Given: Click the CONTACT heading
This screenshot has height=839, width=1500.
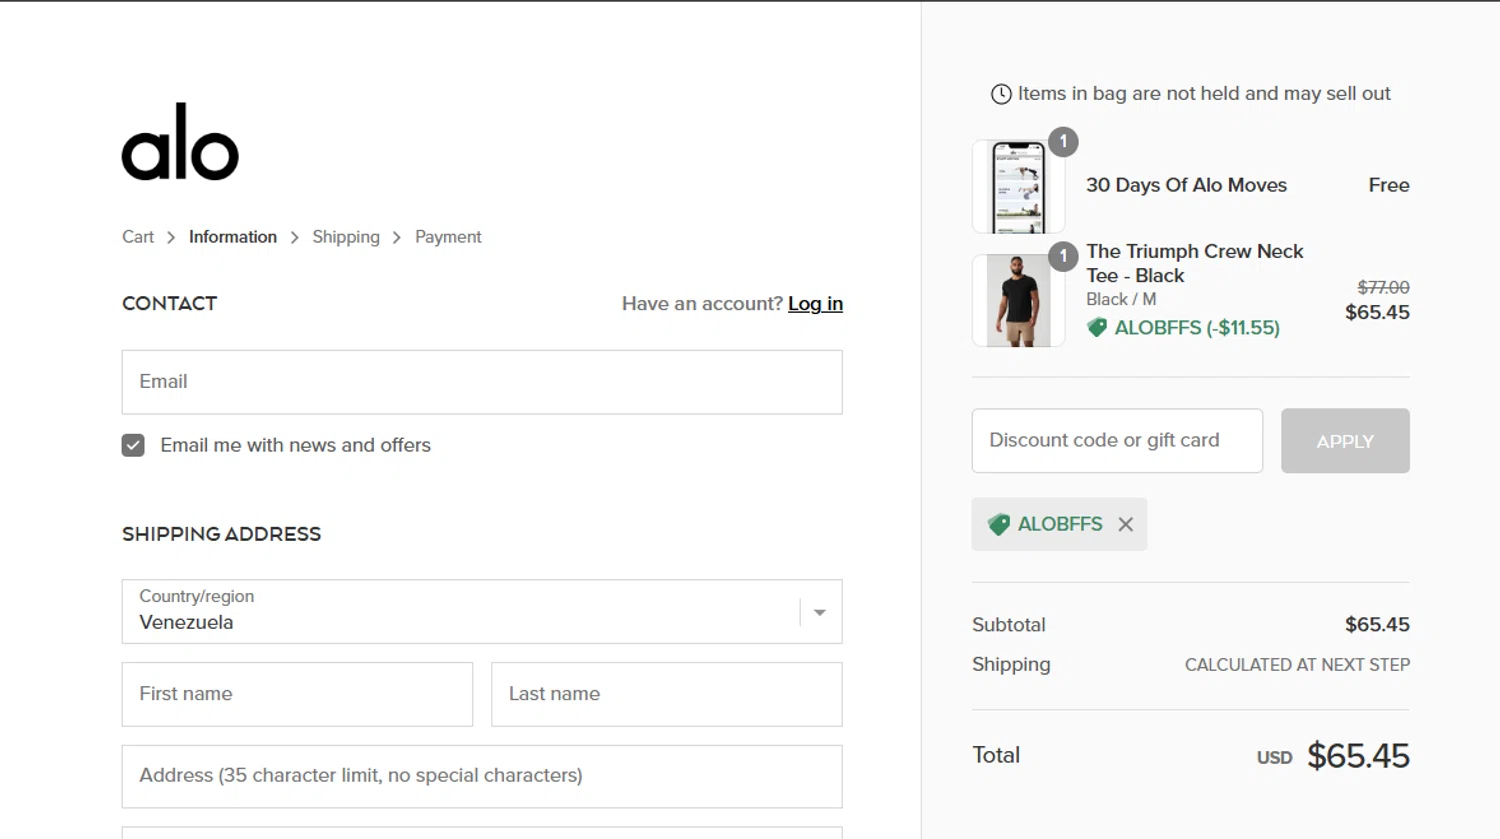Looking at the screenshot, I should [x=169, y=304].
